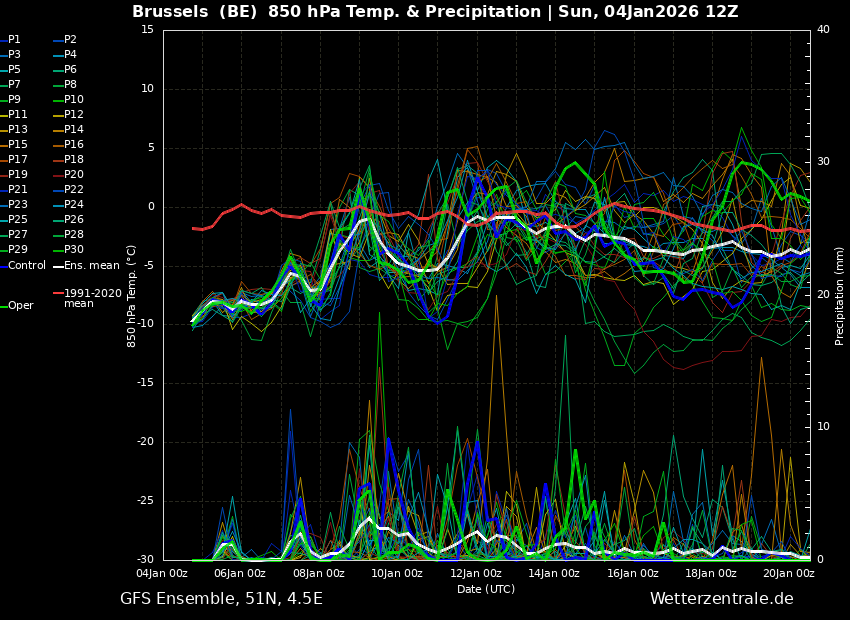Viewport: 850px width, 620px height.
Task: Click the 06Jan 00z date tick
Action: pyautogui.click(x=240, y=573)
